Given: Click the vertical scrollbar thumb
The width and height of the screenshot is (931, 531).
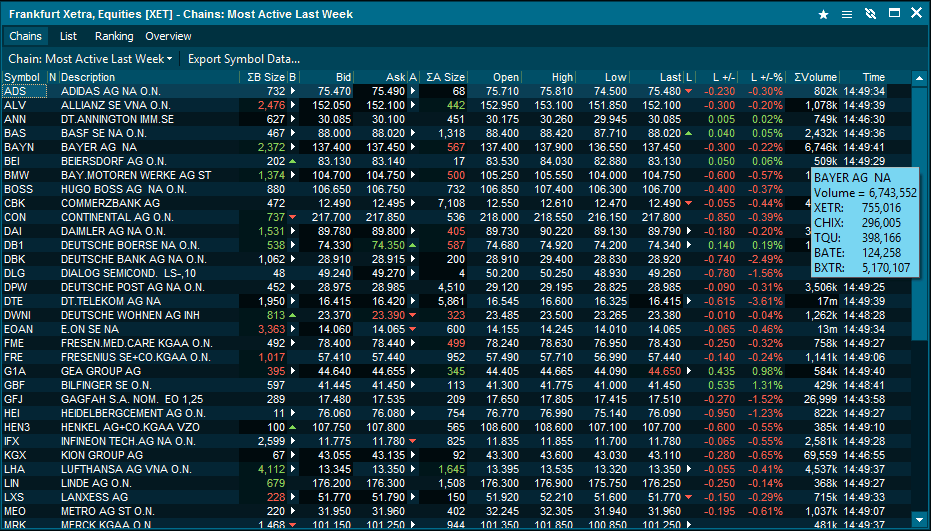Looking at the screenshot, I should point(919,214).
